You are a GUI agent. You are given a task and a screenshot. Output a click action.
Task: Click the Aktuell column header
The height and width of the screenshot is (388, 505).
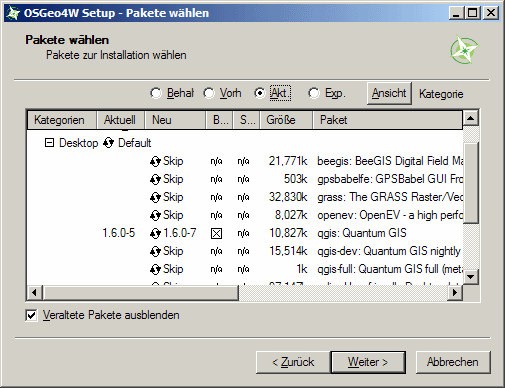click(x=120, y=120)
